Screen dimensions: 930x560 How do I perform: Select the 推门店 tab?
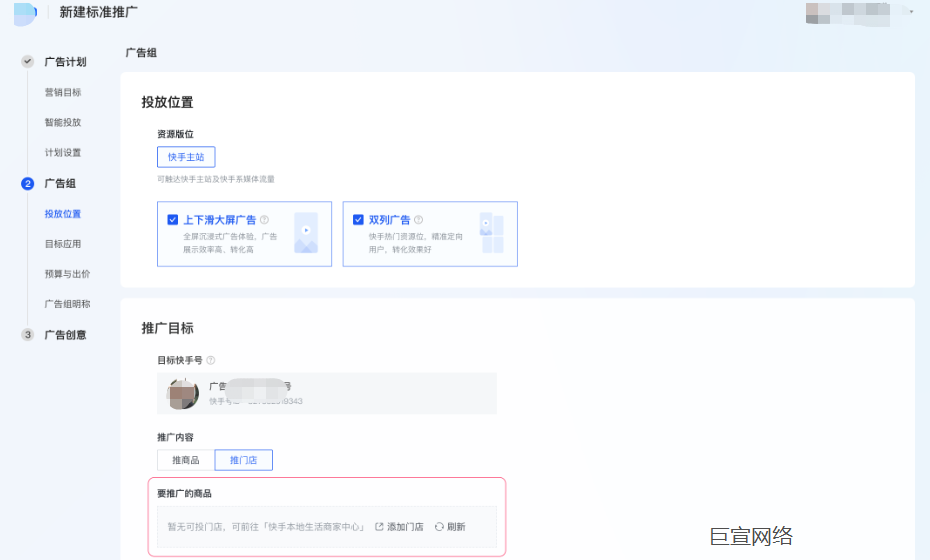243,460
